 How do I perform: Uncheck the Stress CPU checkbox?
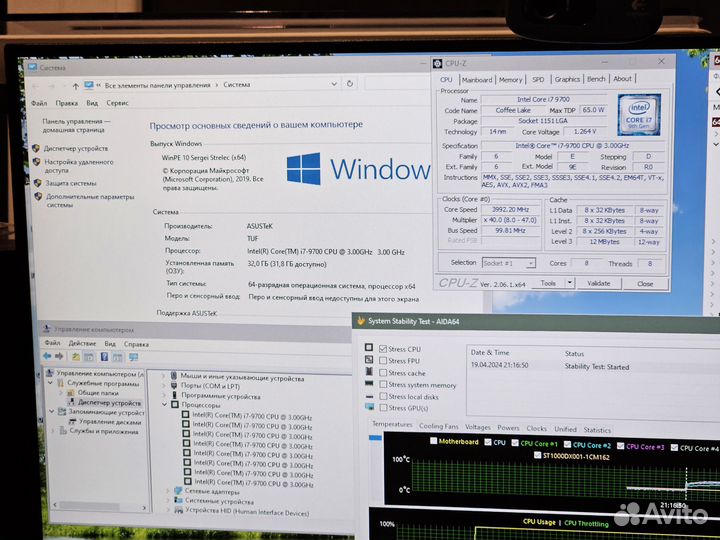(383, 349)
